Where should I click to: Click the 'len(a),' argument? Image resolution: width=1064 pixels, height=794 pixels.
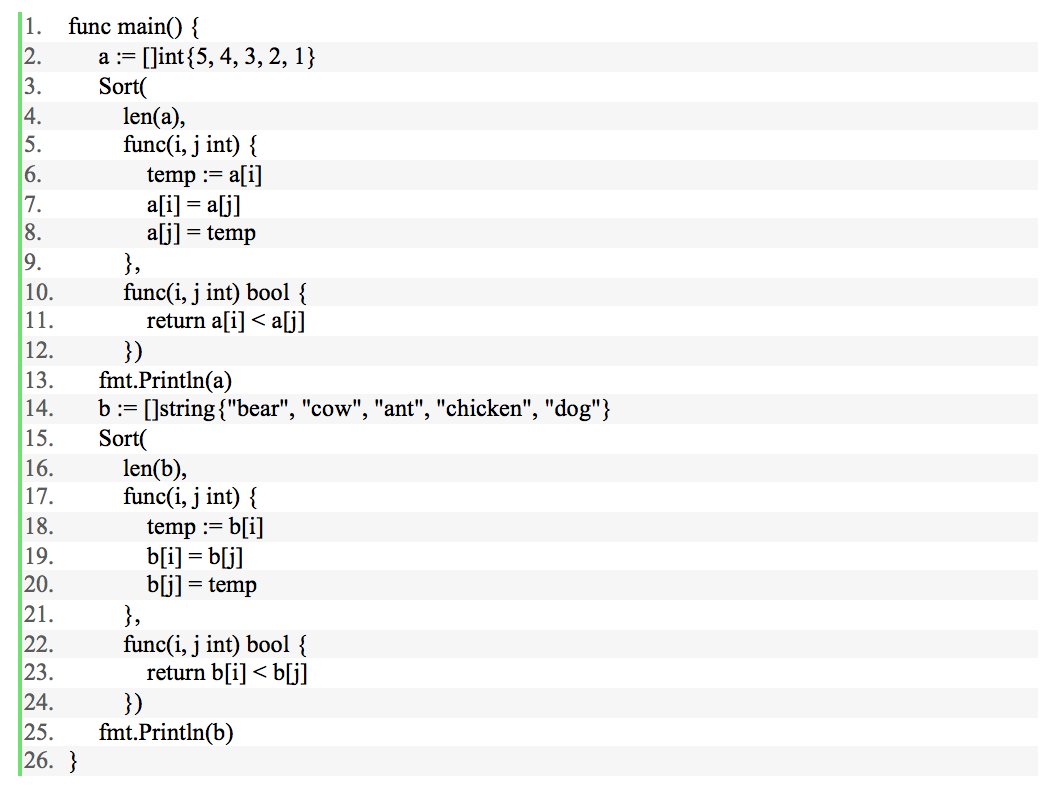tap(154, 116)
